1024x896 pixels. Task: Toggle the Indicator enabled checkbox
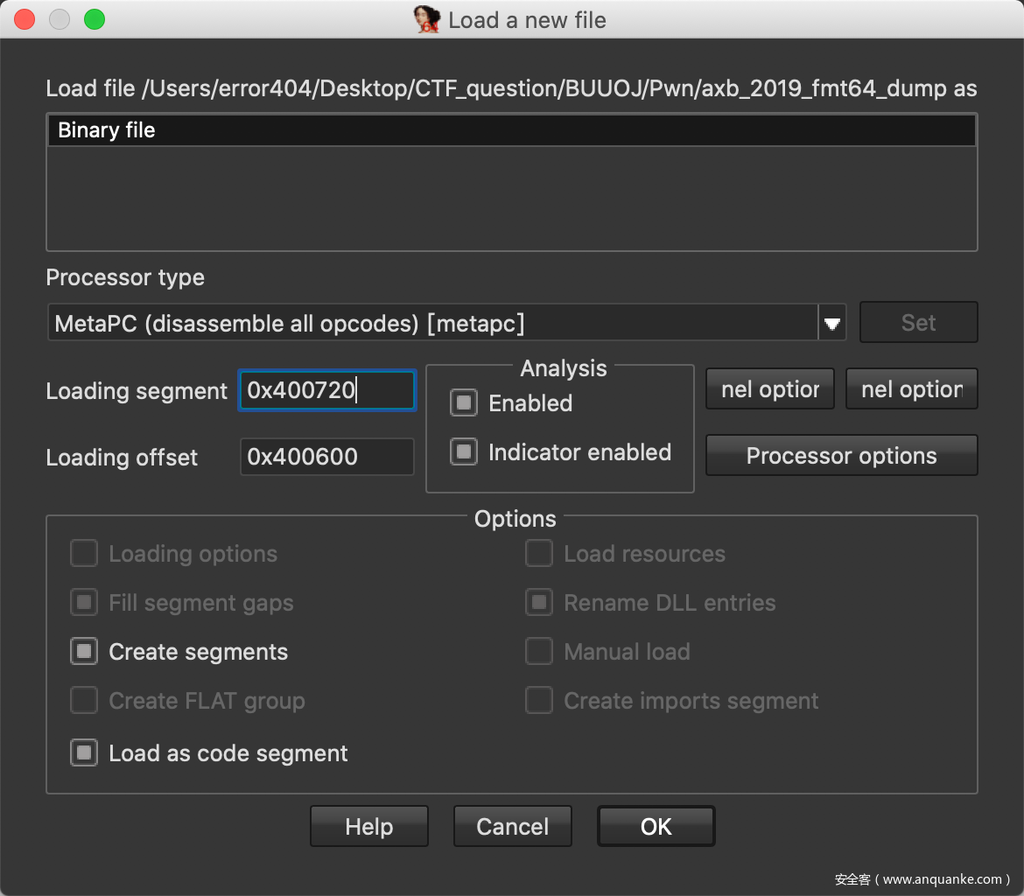463,452
